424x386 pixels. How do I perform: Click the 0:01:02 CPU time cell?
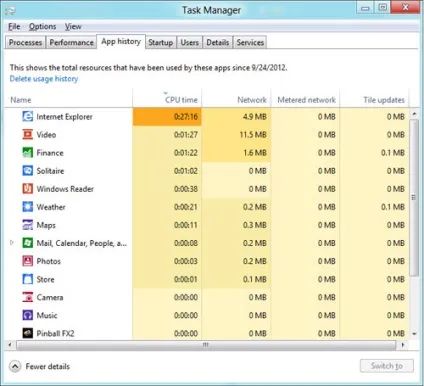167,171
